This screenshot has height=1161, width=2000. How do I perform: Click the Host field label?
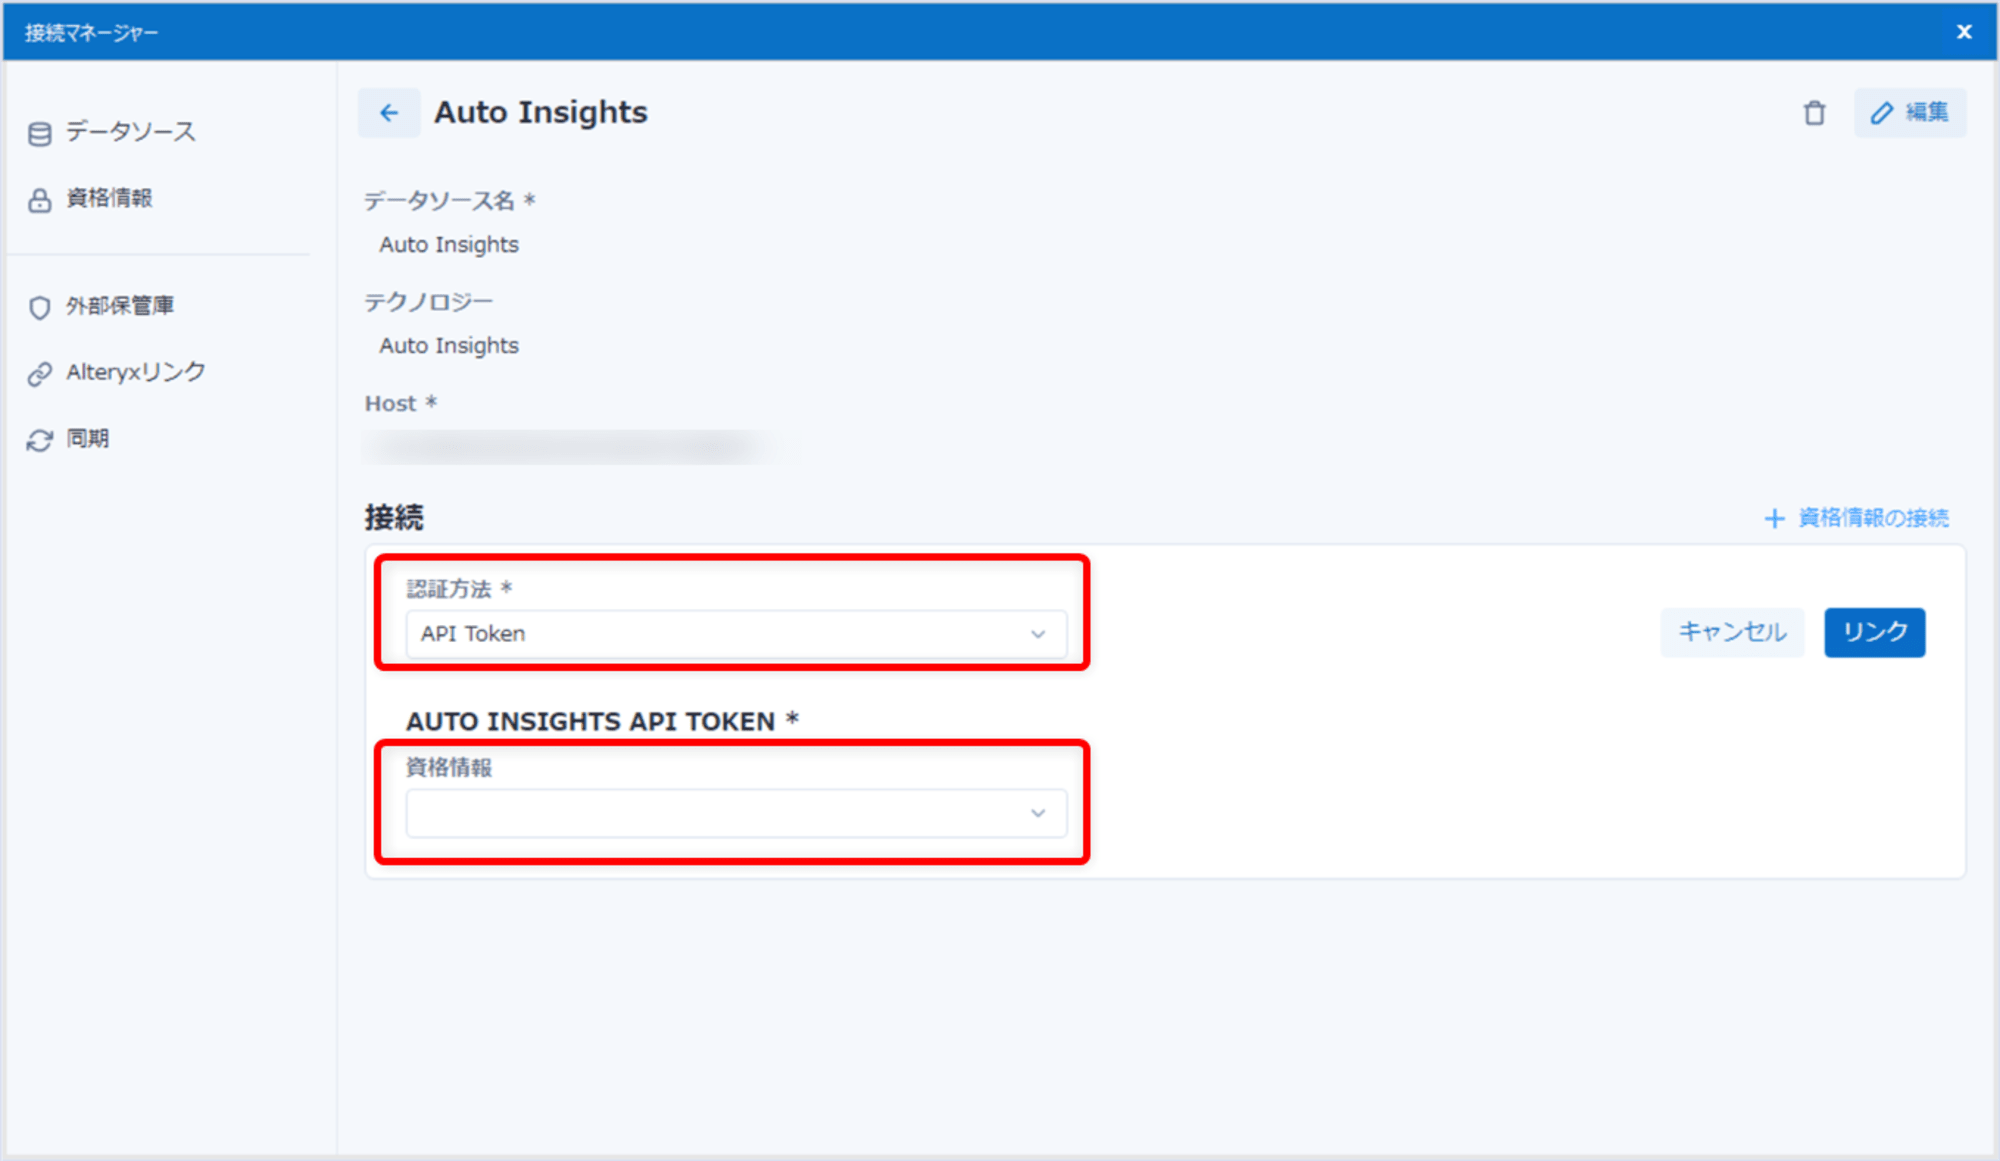pos(400,403)
